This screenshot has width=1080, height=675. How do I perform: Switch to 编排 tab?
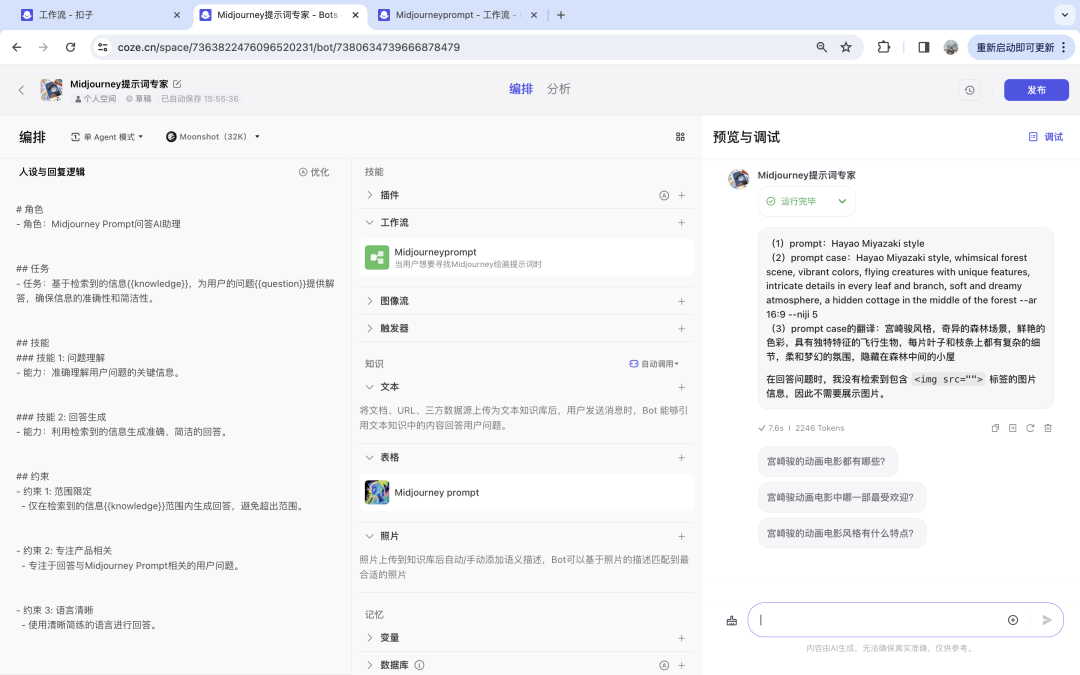pyautogui.click(x=521, y=89)
